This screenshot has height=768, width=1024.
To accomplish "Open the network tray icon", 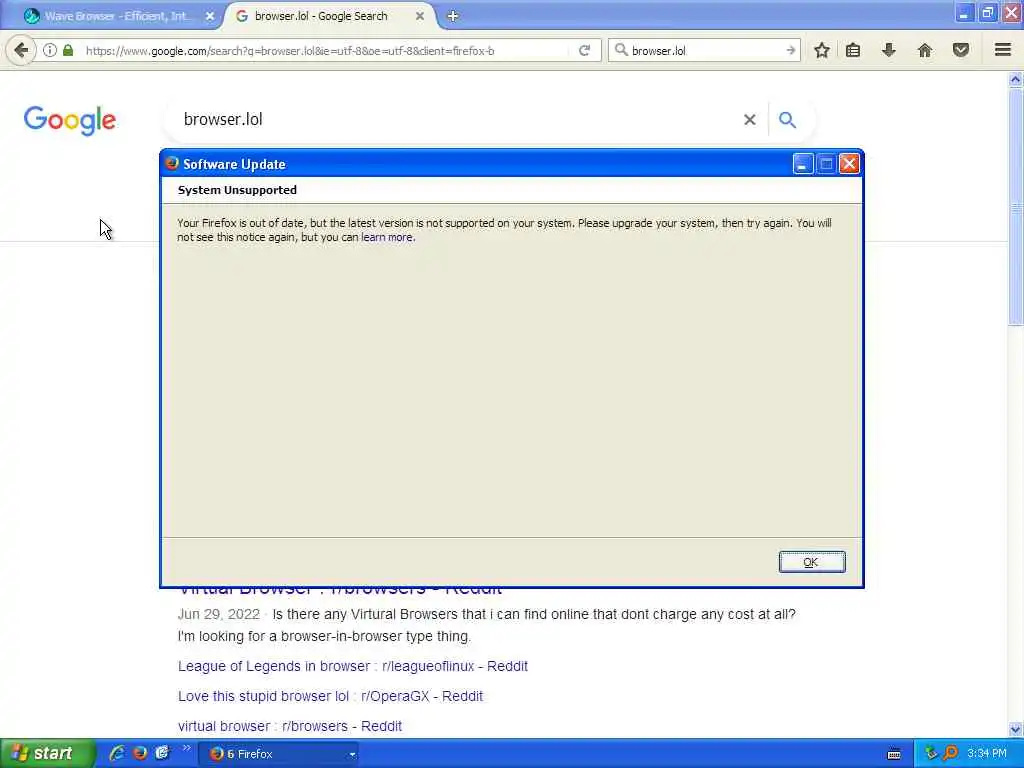I will 931,753.
